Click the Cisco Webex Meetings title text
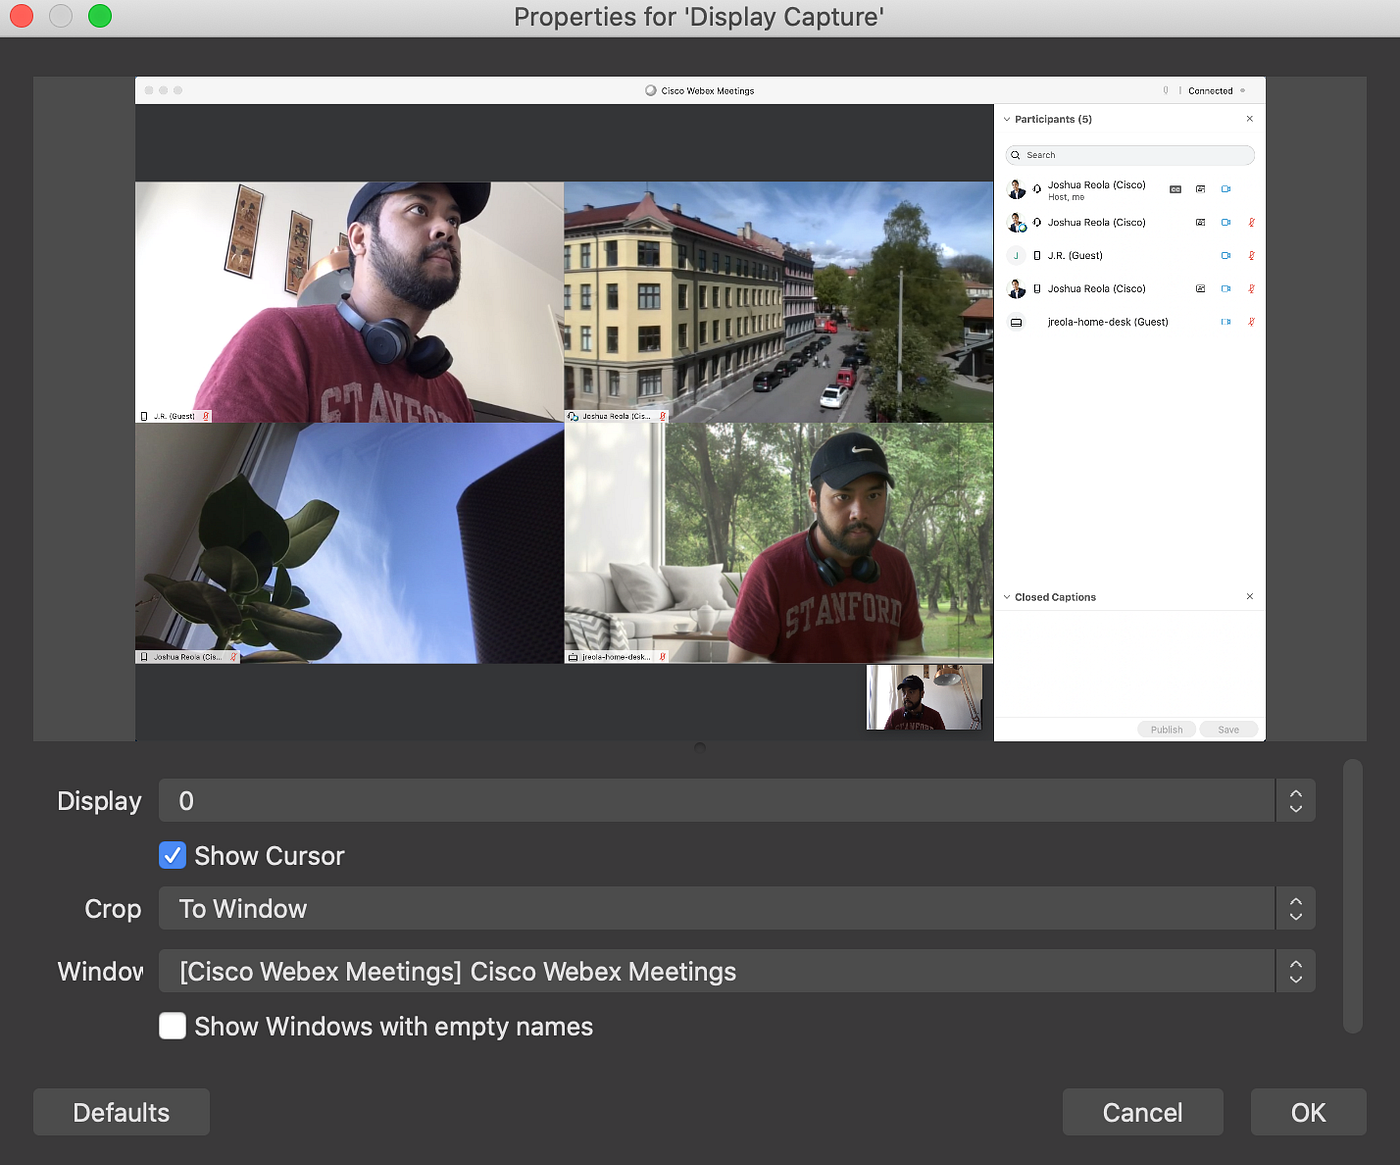 point(708,91)
